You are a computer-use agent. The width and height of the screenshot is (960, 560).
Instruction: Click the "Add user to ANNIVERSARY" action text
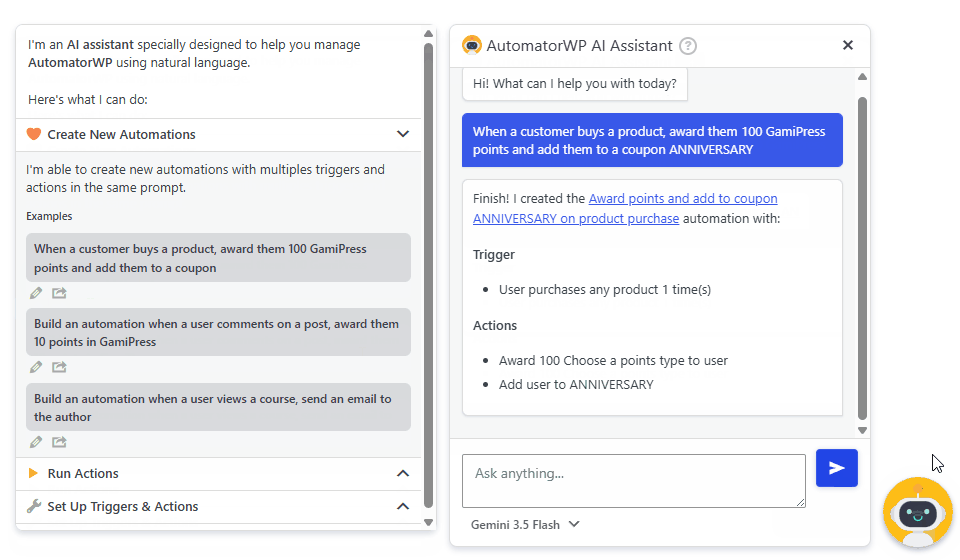(576, 384)
